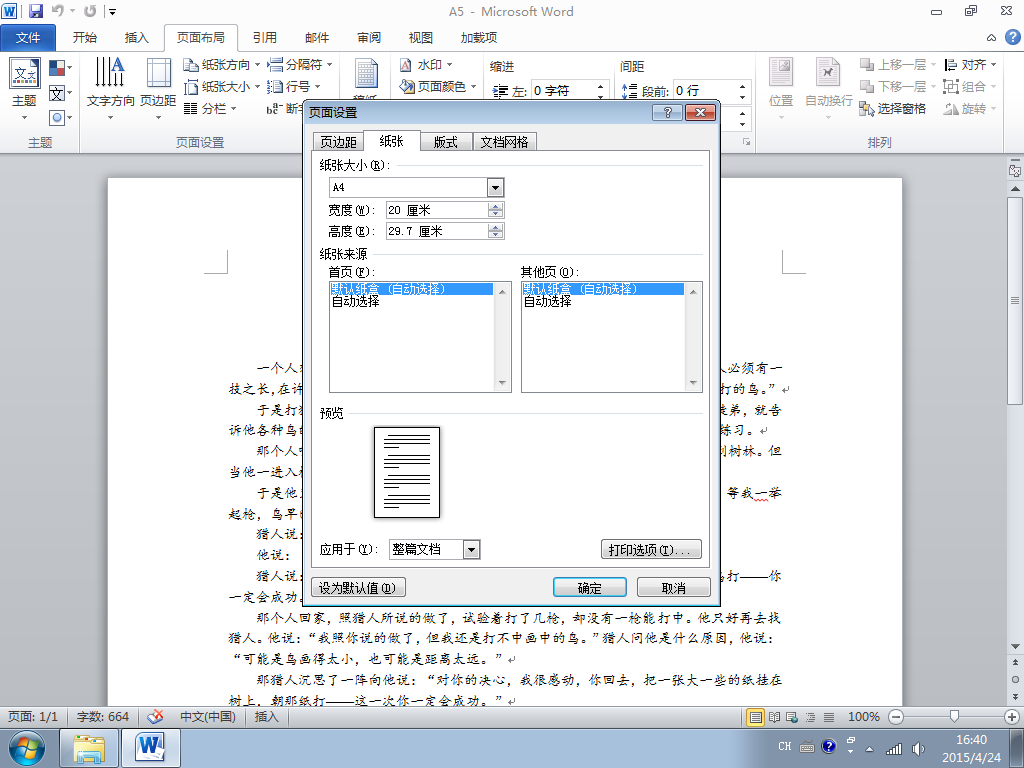Screen dimensions: 1024x768
Task: Click the Wrap Text (自动换行) icon
Action: 828,72
